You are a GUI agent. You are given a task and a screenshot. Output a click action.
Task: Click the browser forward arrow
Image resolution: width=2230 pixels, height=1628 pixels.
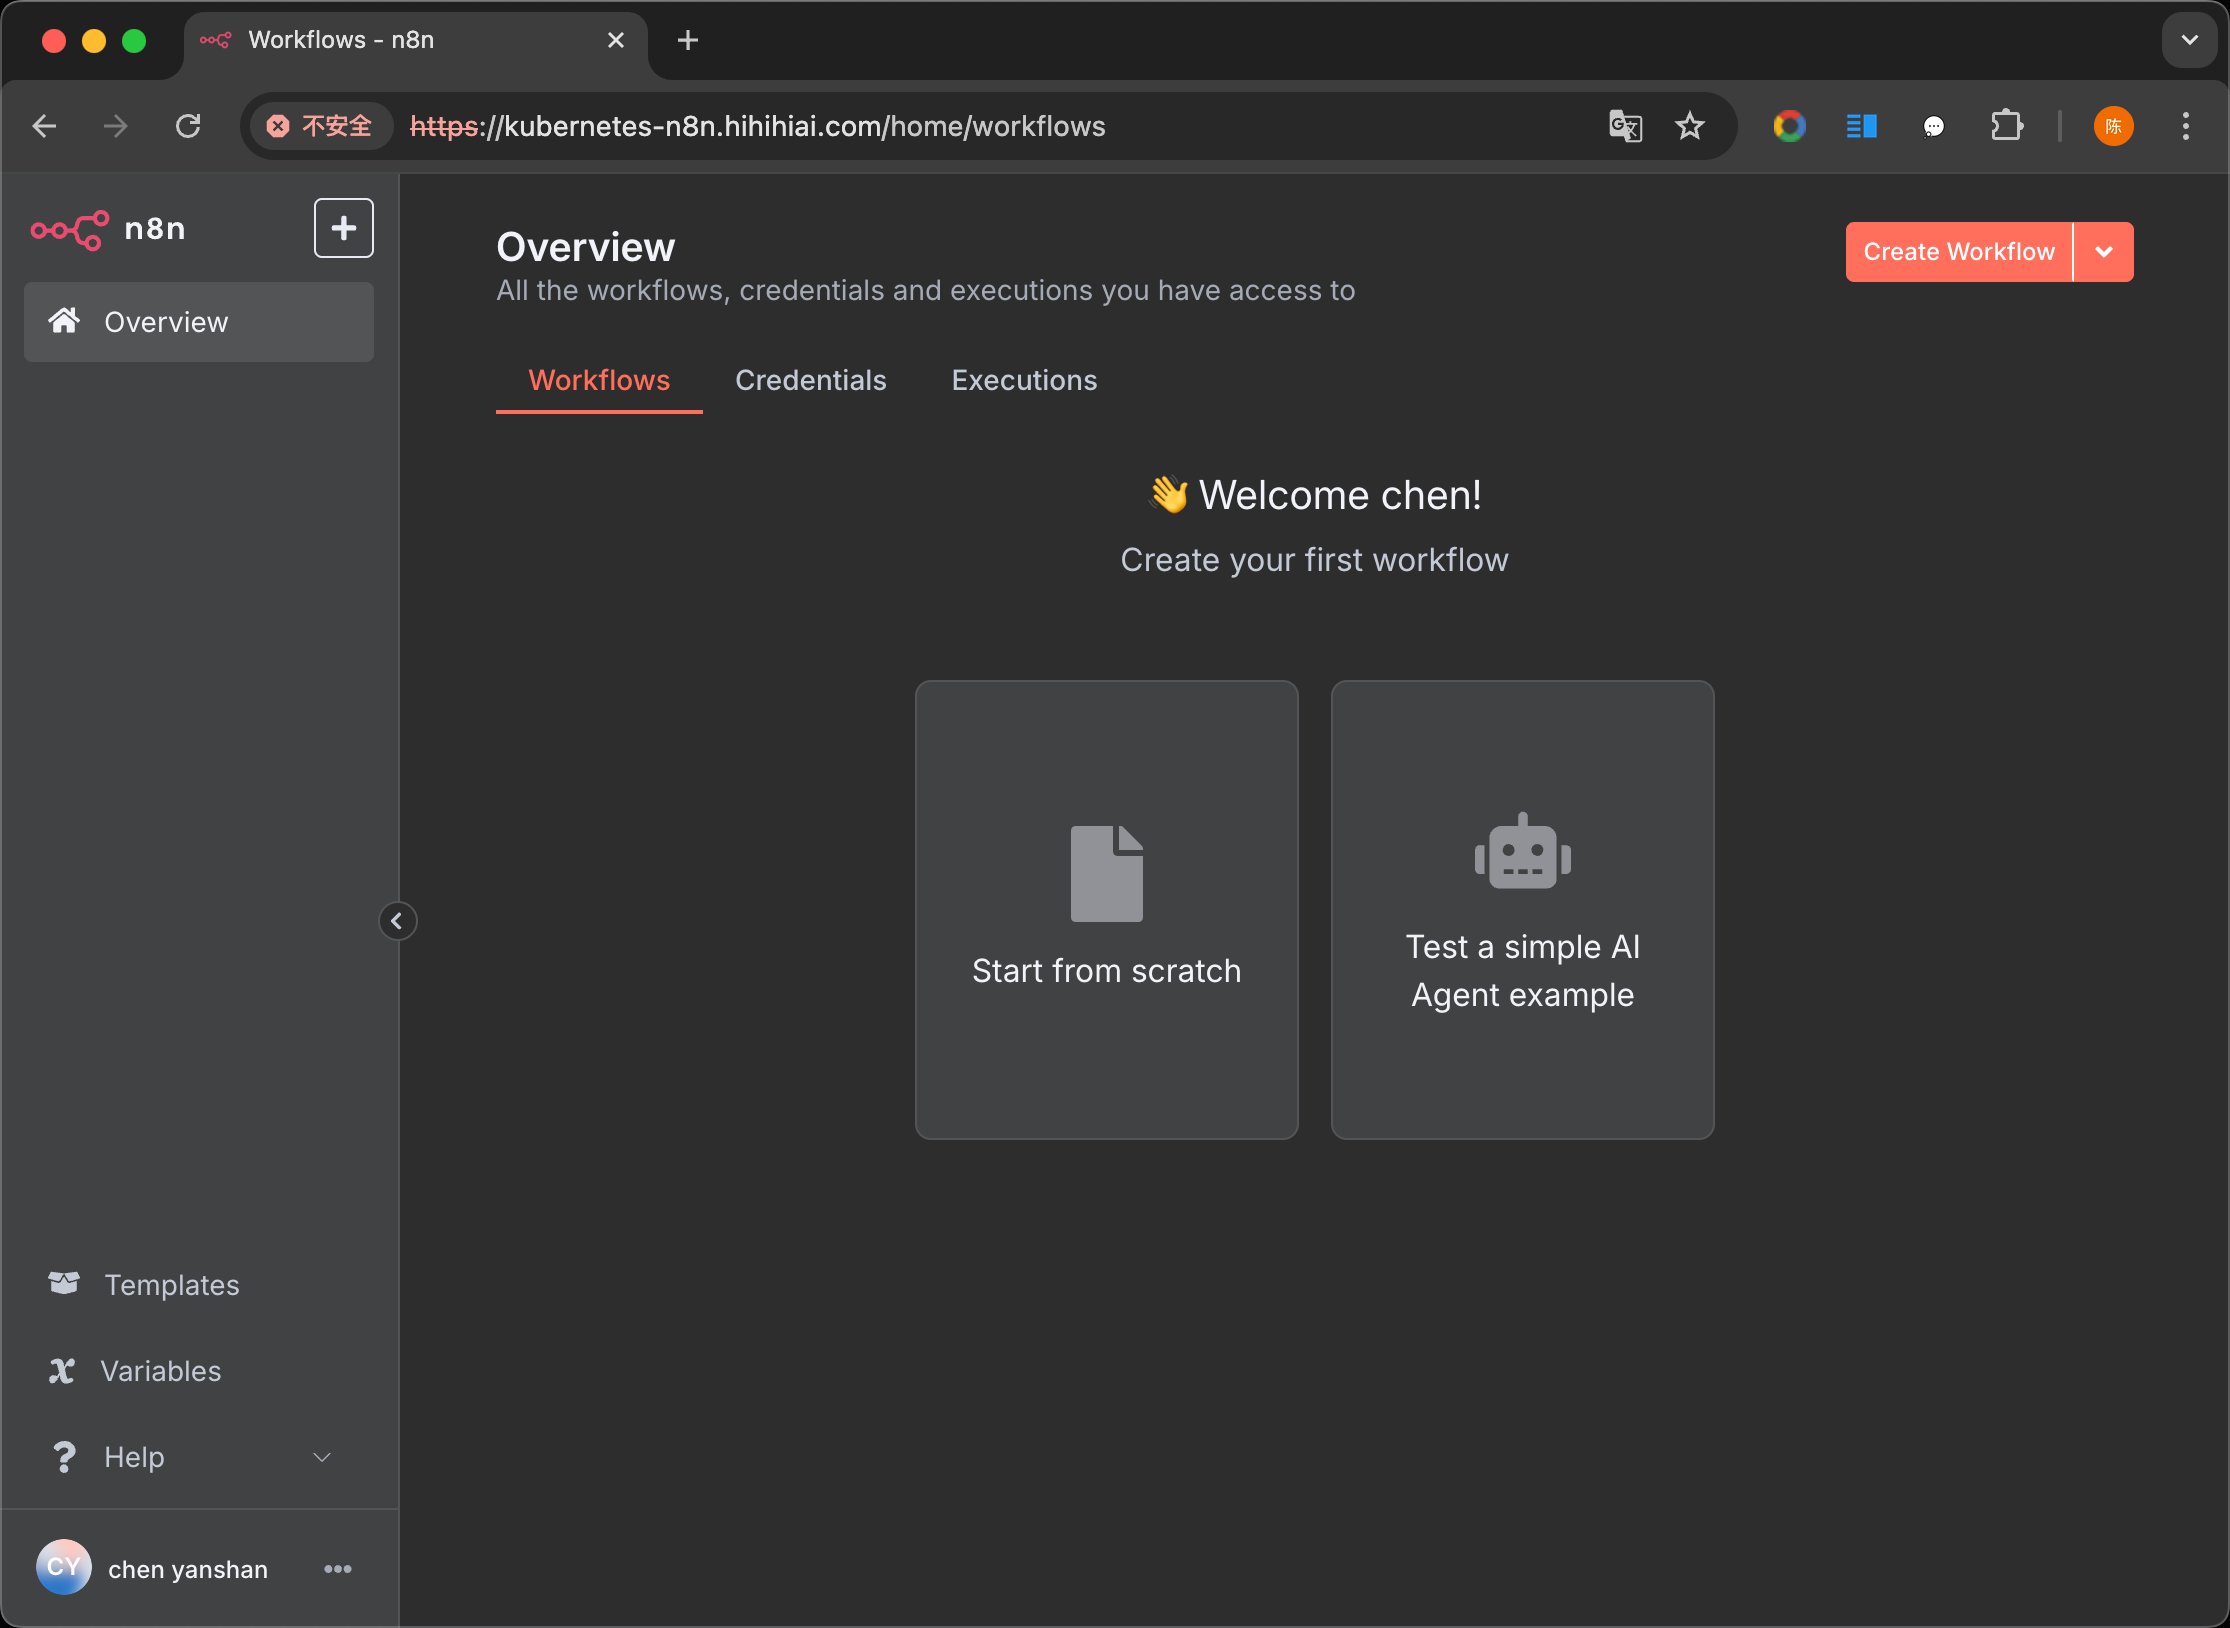pyautogui.click(x=116, y=126)
